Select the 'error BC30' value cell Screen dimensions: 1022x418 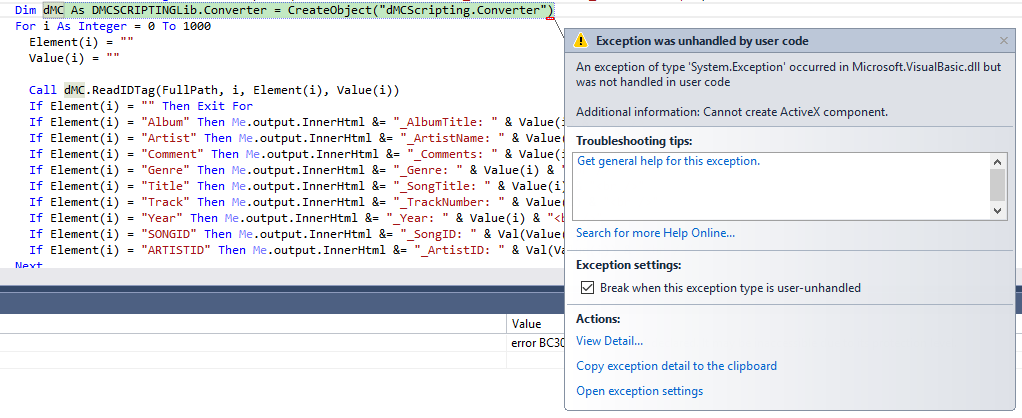537,344
